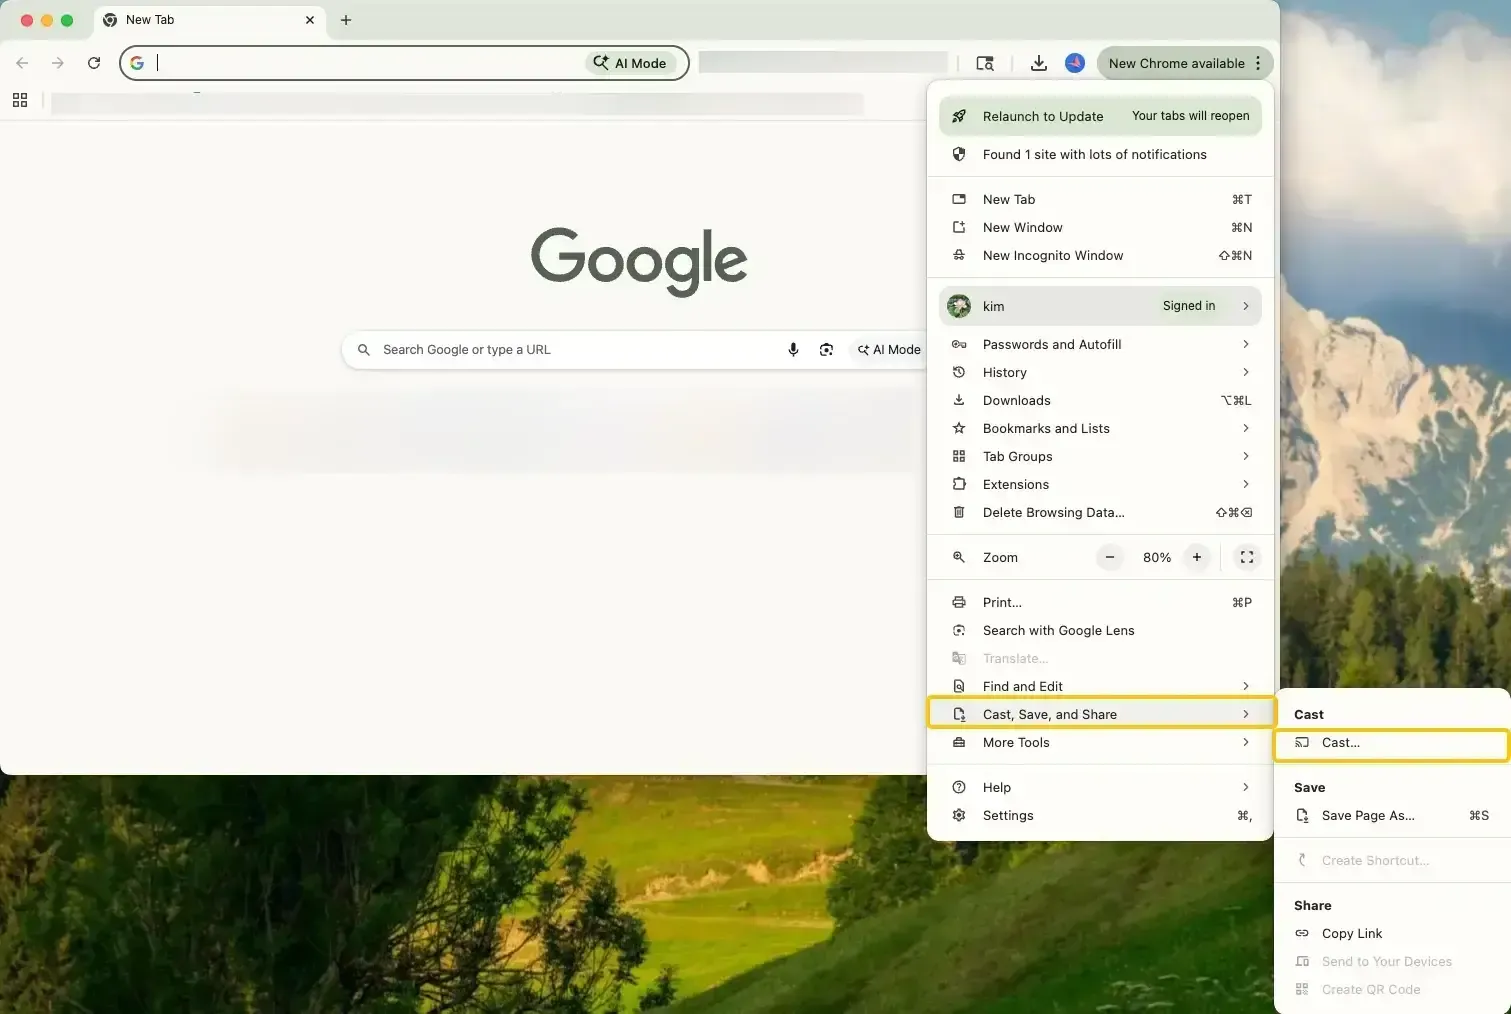
Task: Expand History submenu
Action: tap(1100, 372)
